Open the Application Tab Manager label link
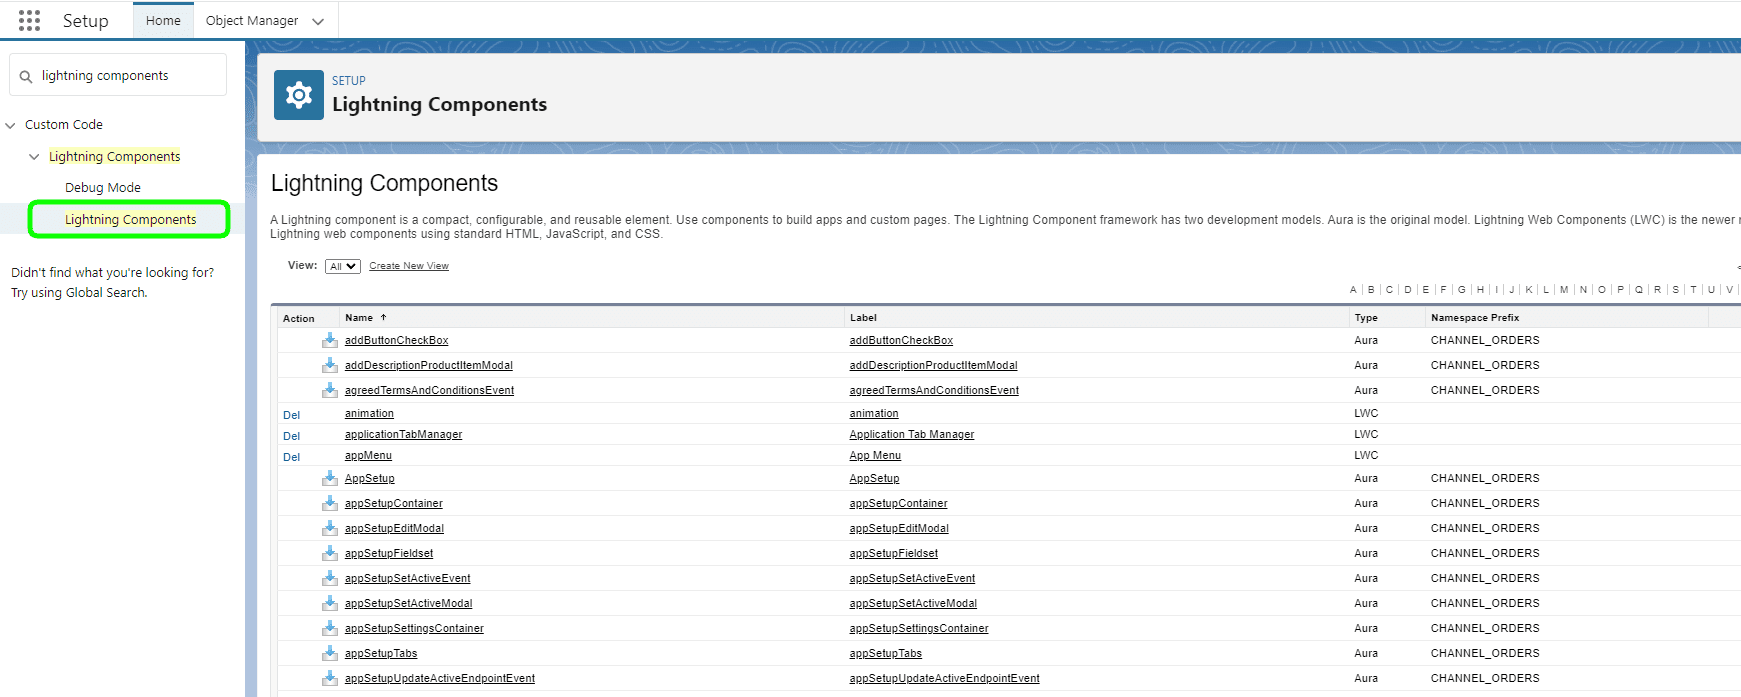This screenshot has width=1741, height=697. point(911,434)
